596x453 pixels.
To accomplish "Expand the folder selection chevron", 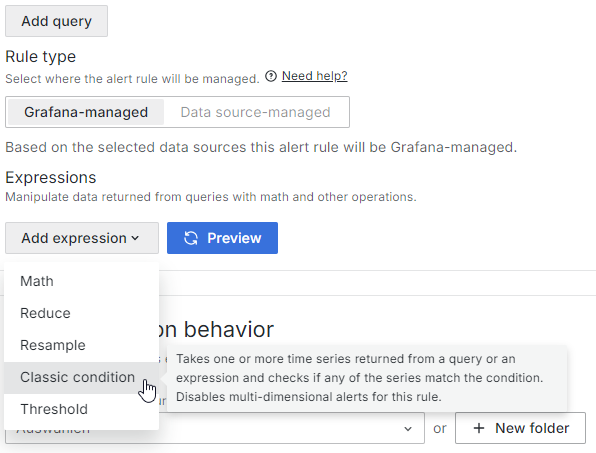I will [408, 429].
